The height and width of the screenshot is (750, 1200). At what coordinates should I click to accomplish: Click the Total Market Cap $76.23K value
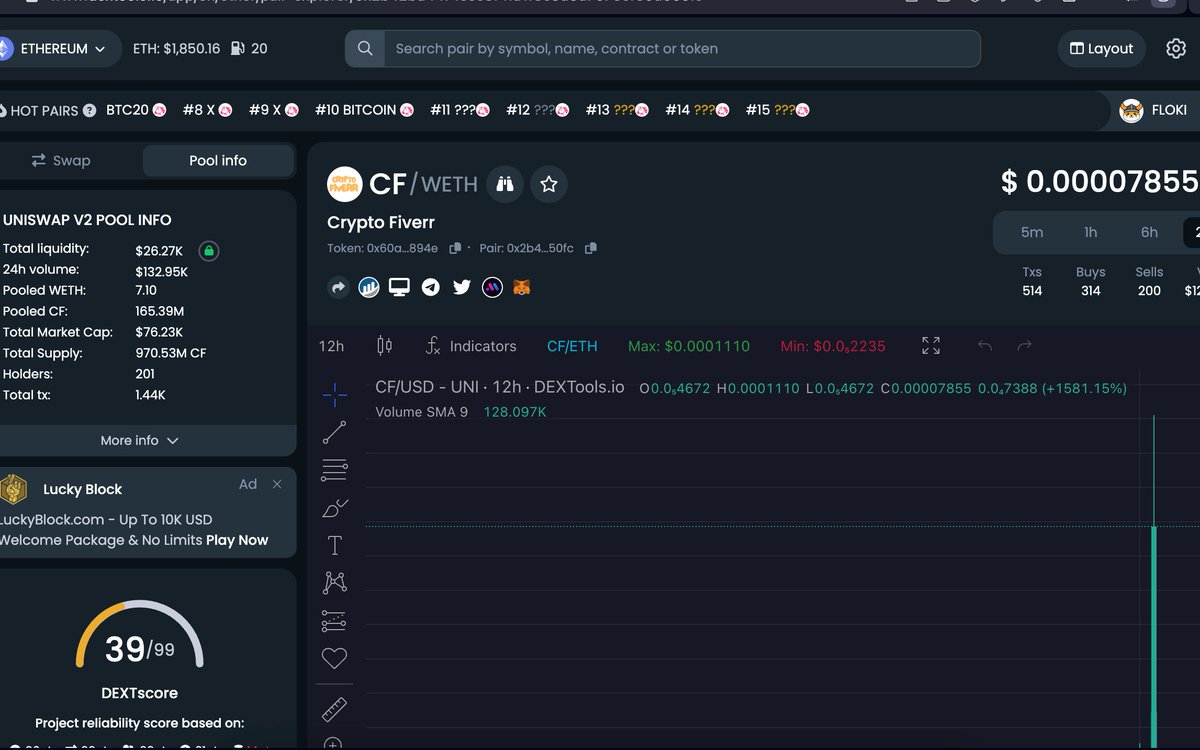pos(160,332)
